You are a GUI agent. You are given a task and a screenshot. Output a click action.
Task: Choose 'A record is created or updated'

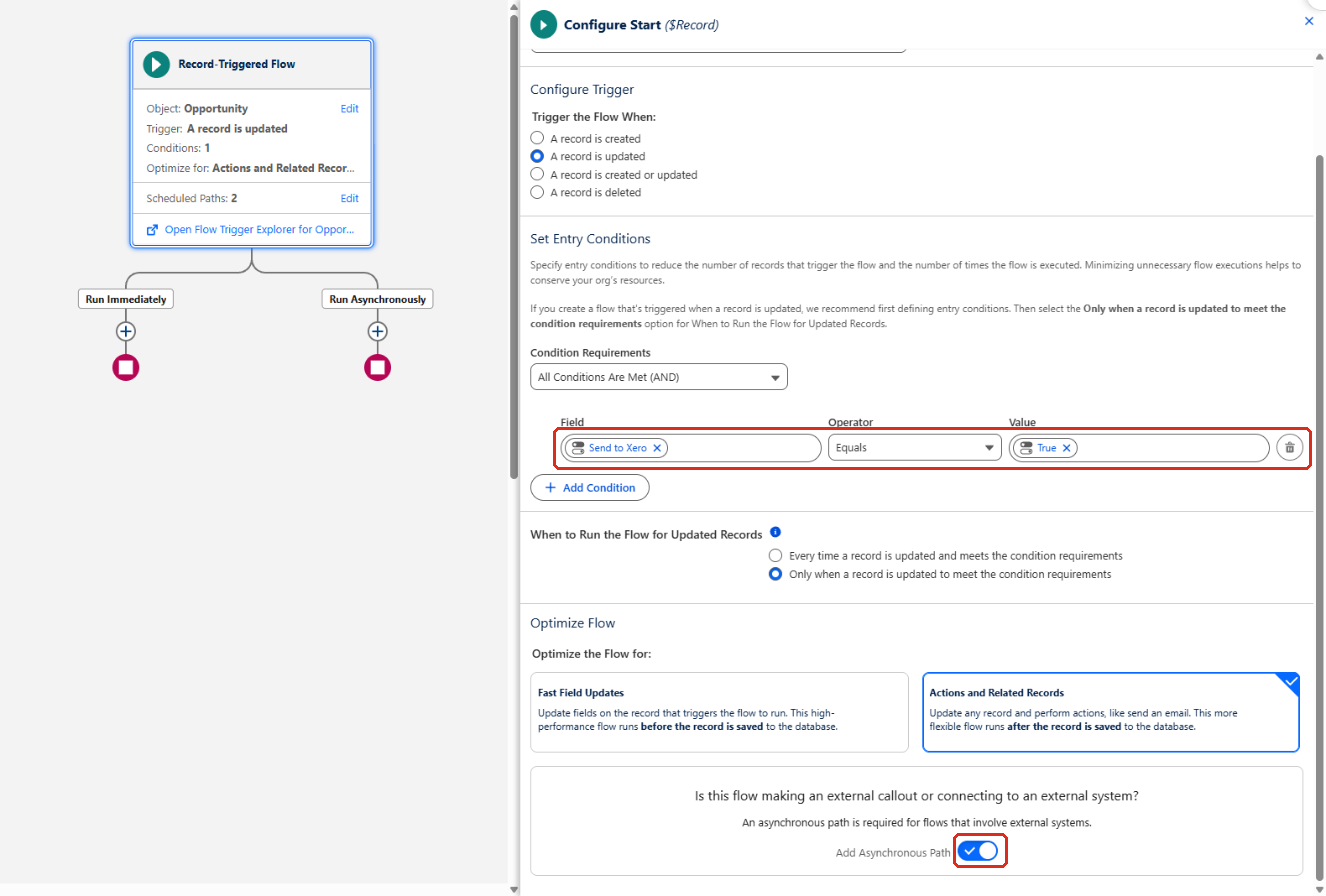[x=537, y=174]
